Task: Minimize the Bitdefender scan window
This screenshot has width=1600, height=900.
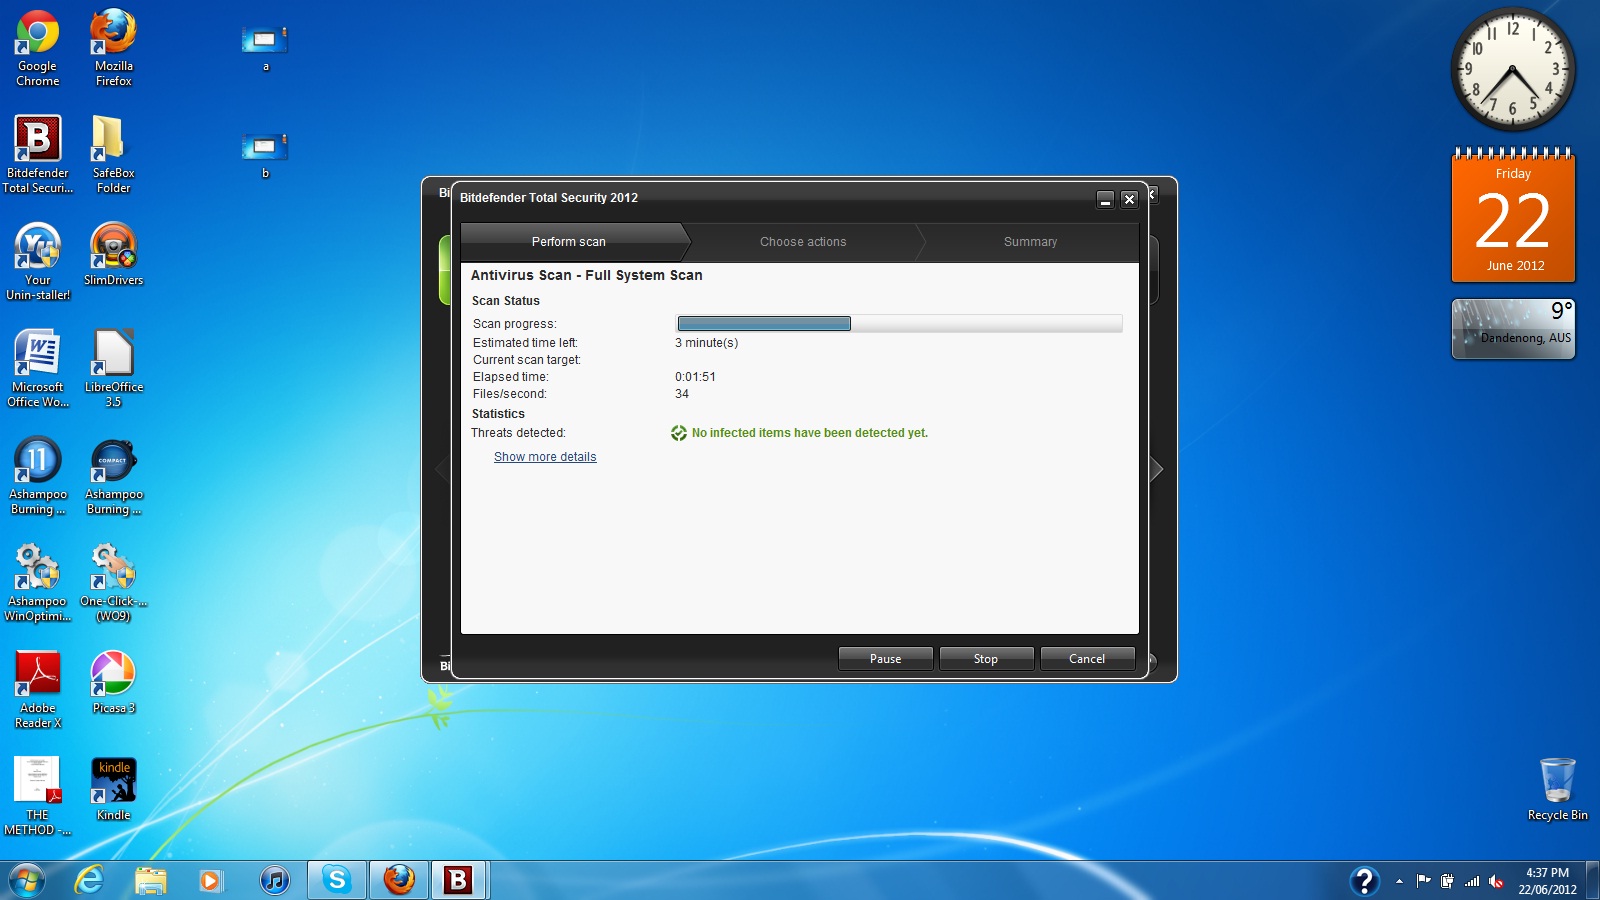Action: 1105,200
